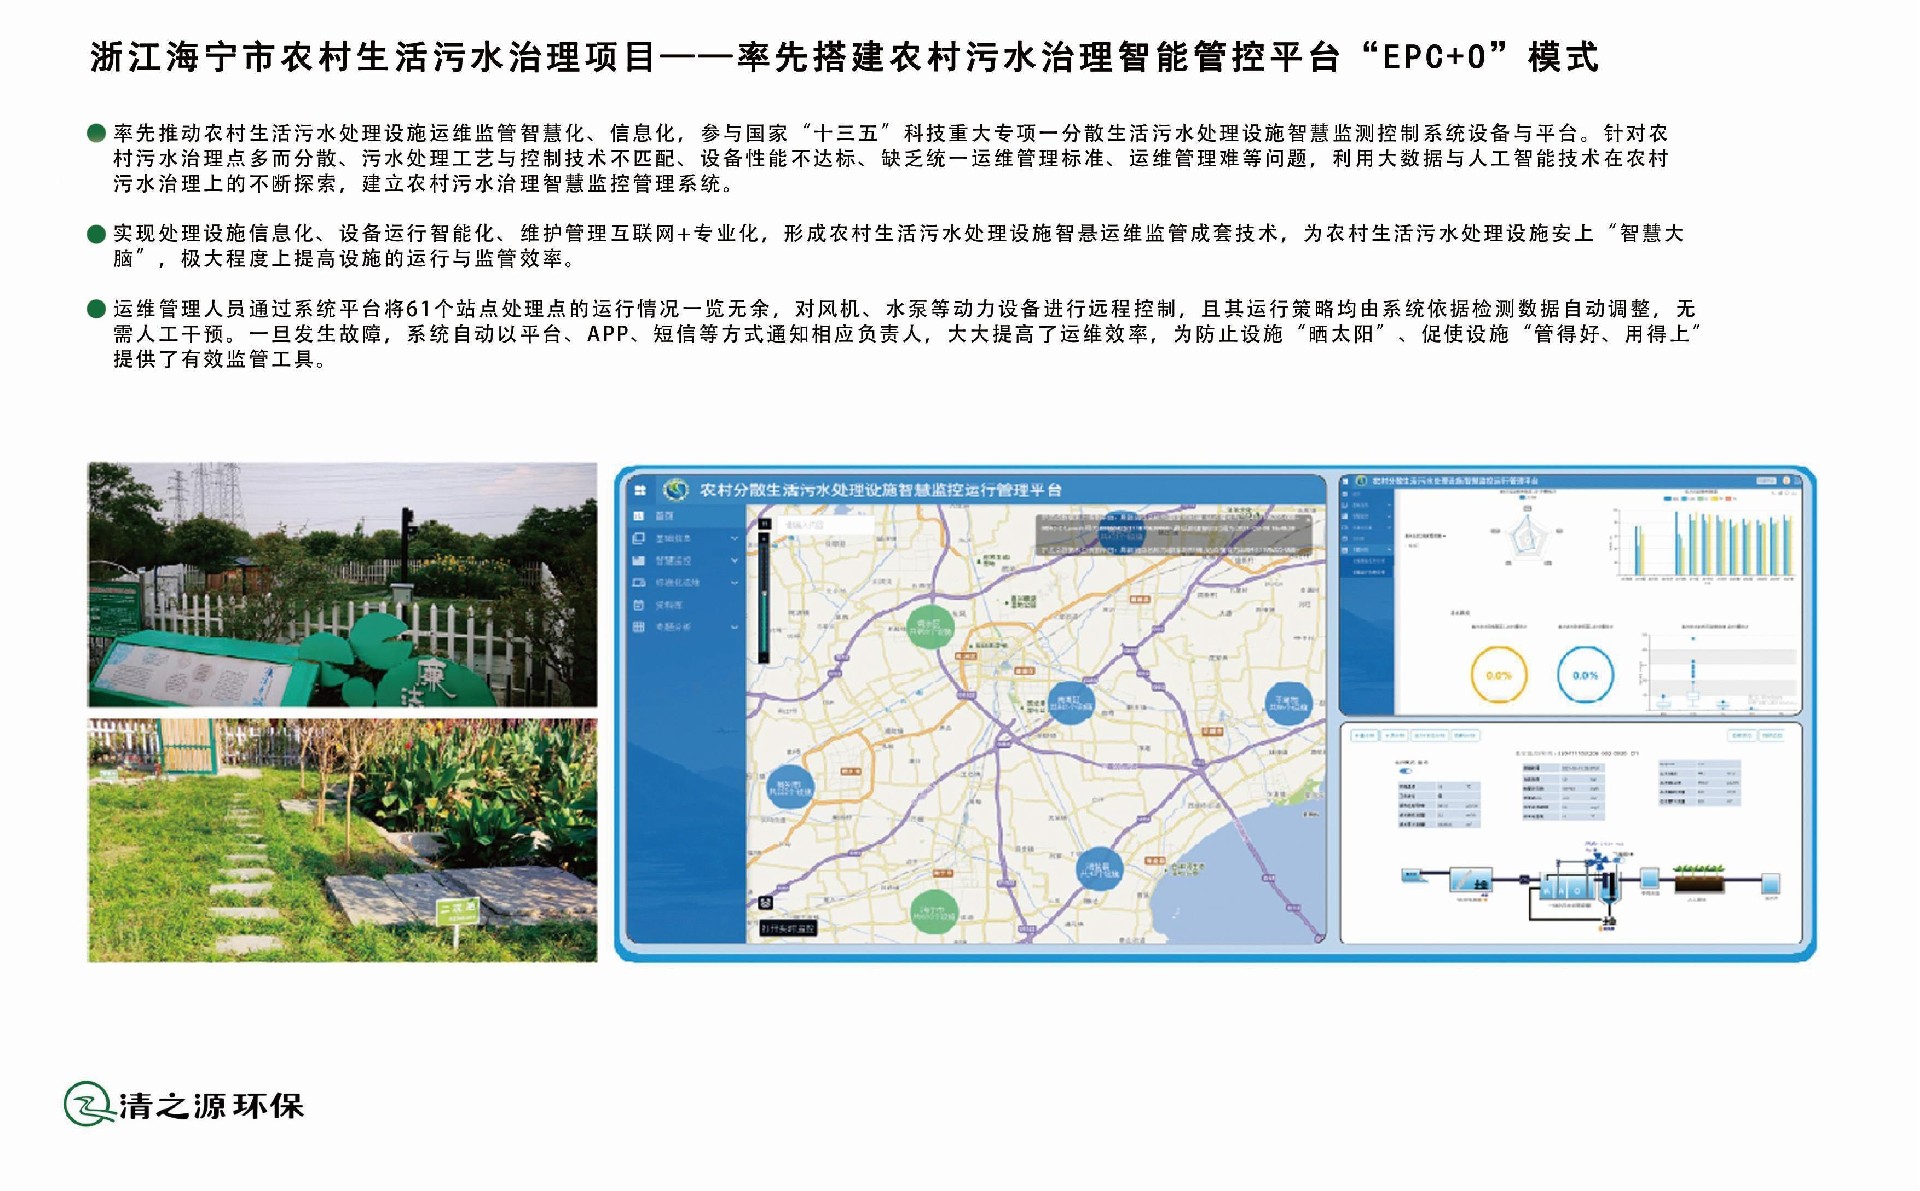Click the user avatar icon in analysis header
Viewport: 1920px width, 1191px height.
(1788, 482)
